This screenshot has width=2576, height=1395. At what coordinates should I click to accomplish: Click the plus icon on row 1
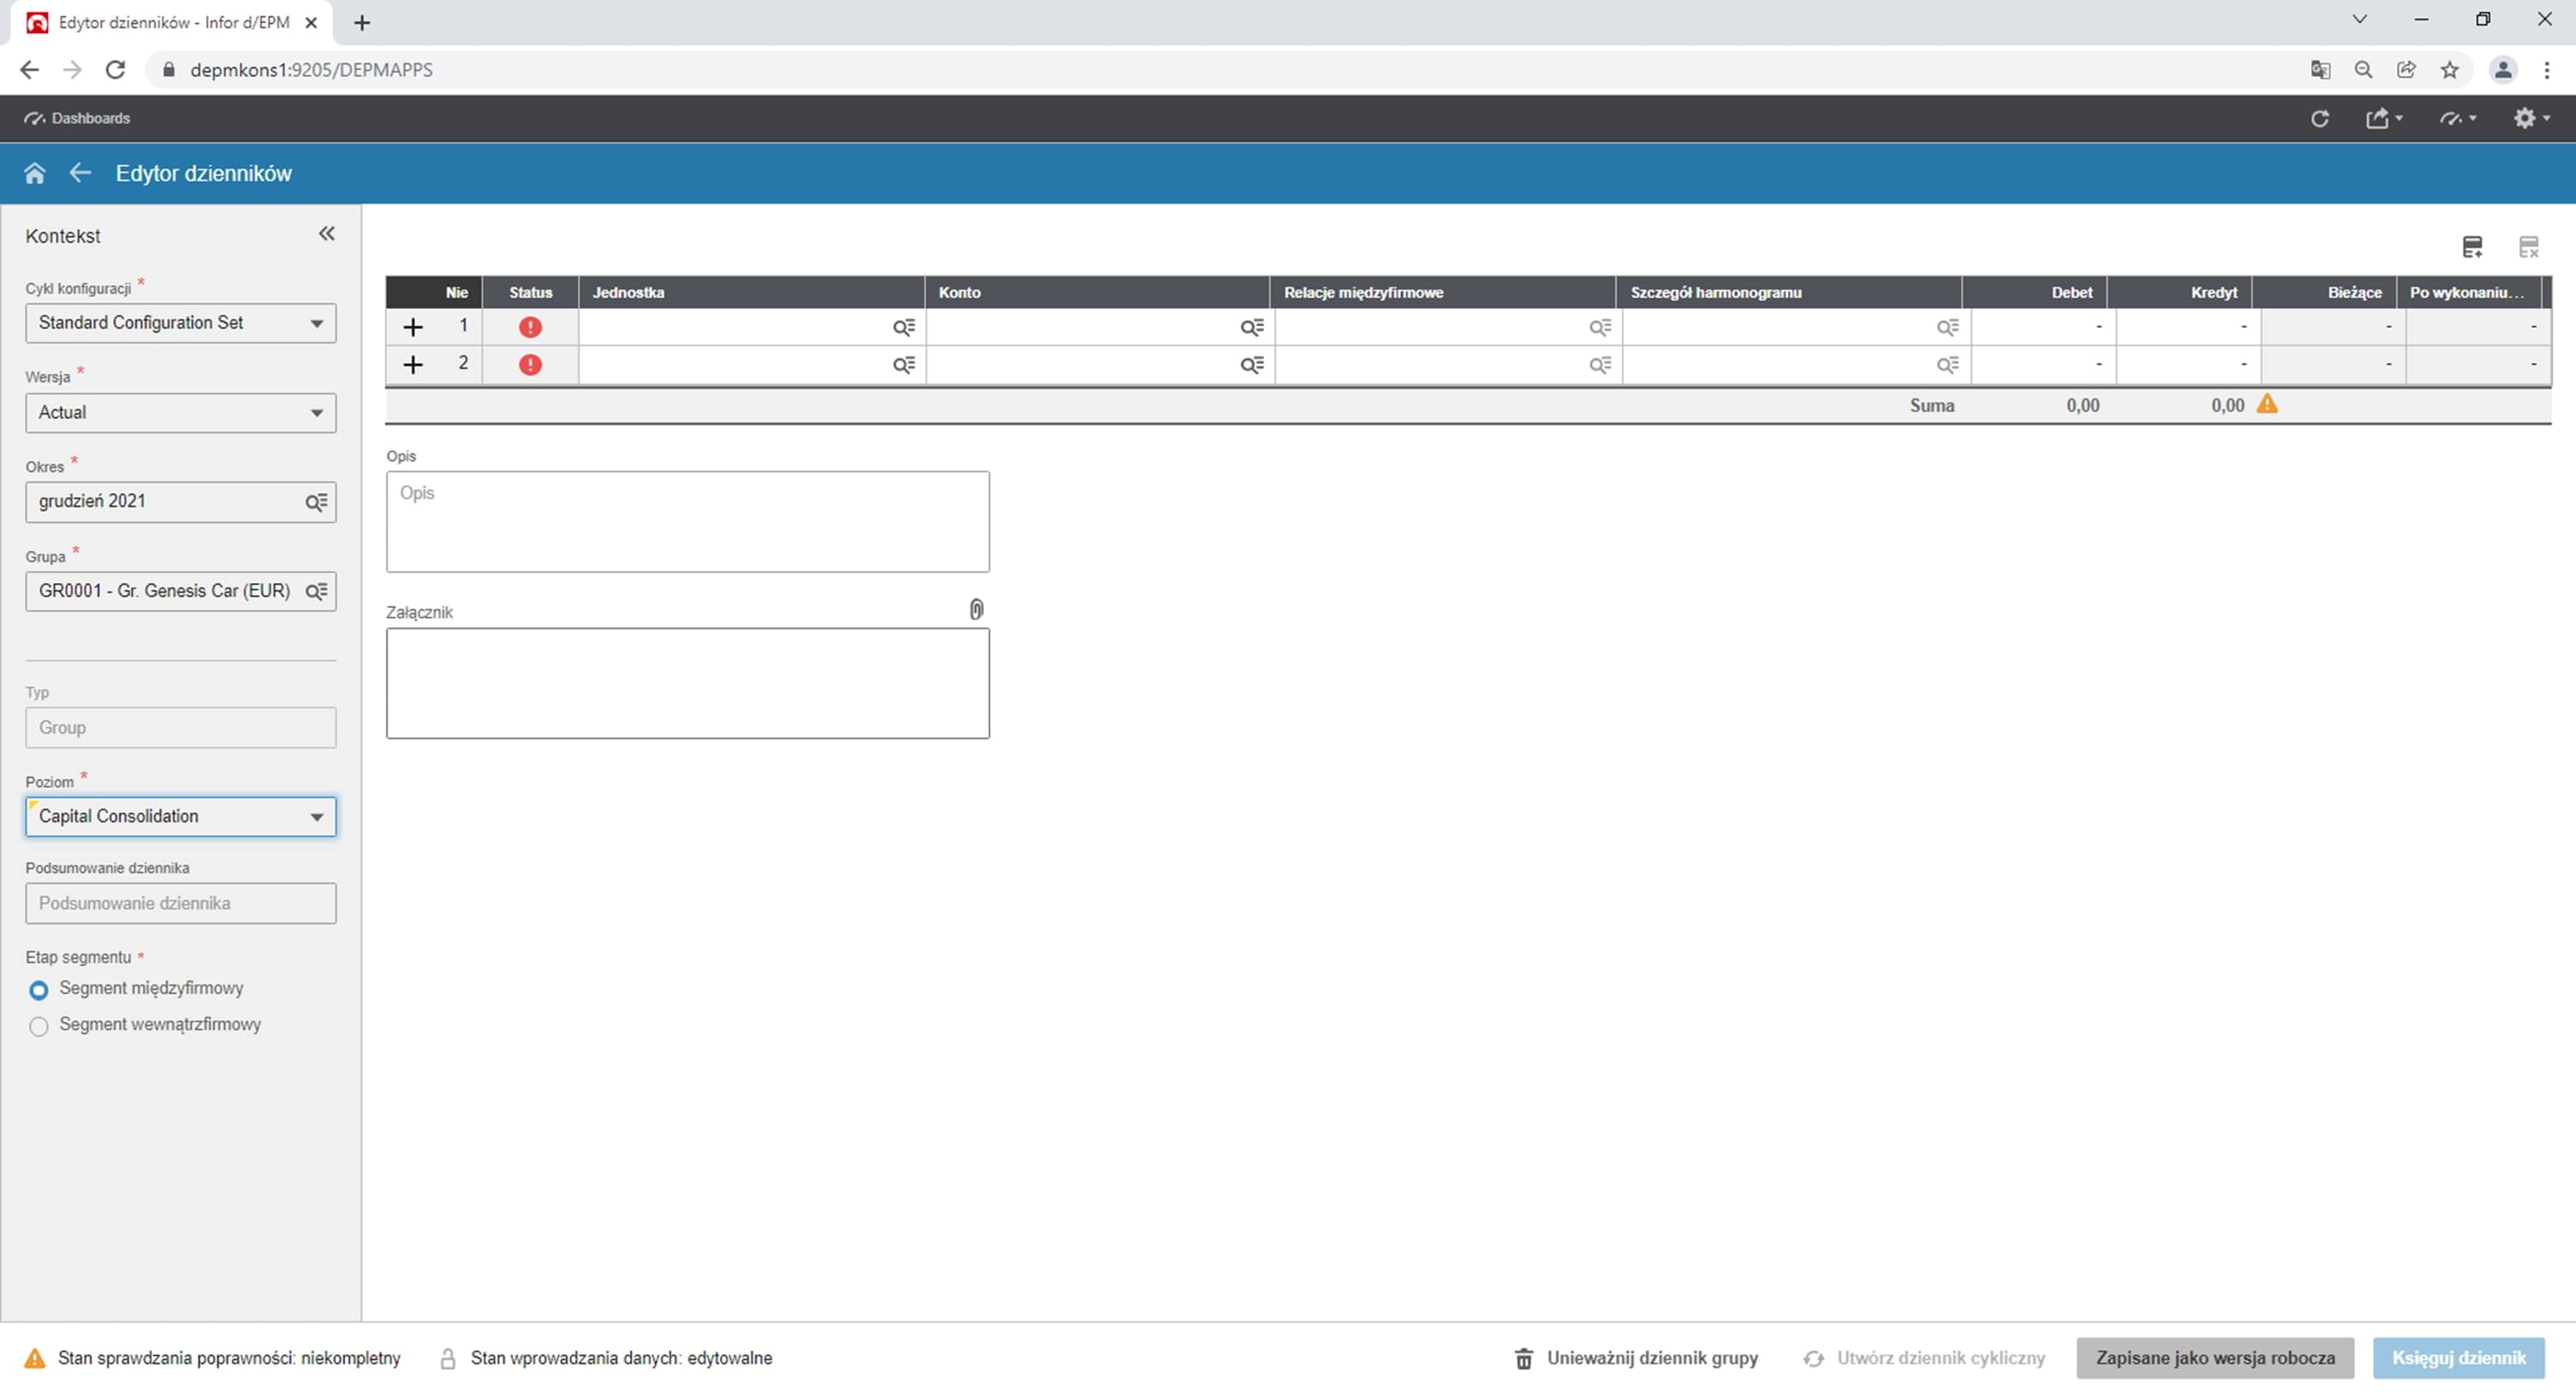[413, 327]
